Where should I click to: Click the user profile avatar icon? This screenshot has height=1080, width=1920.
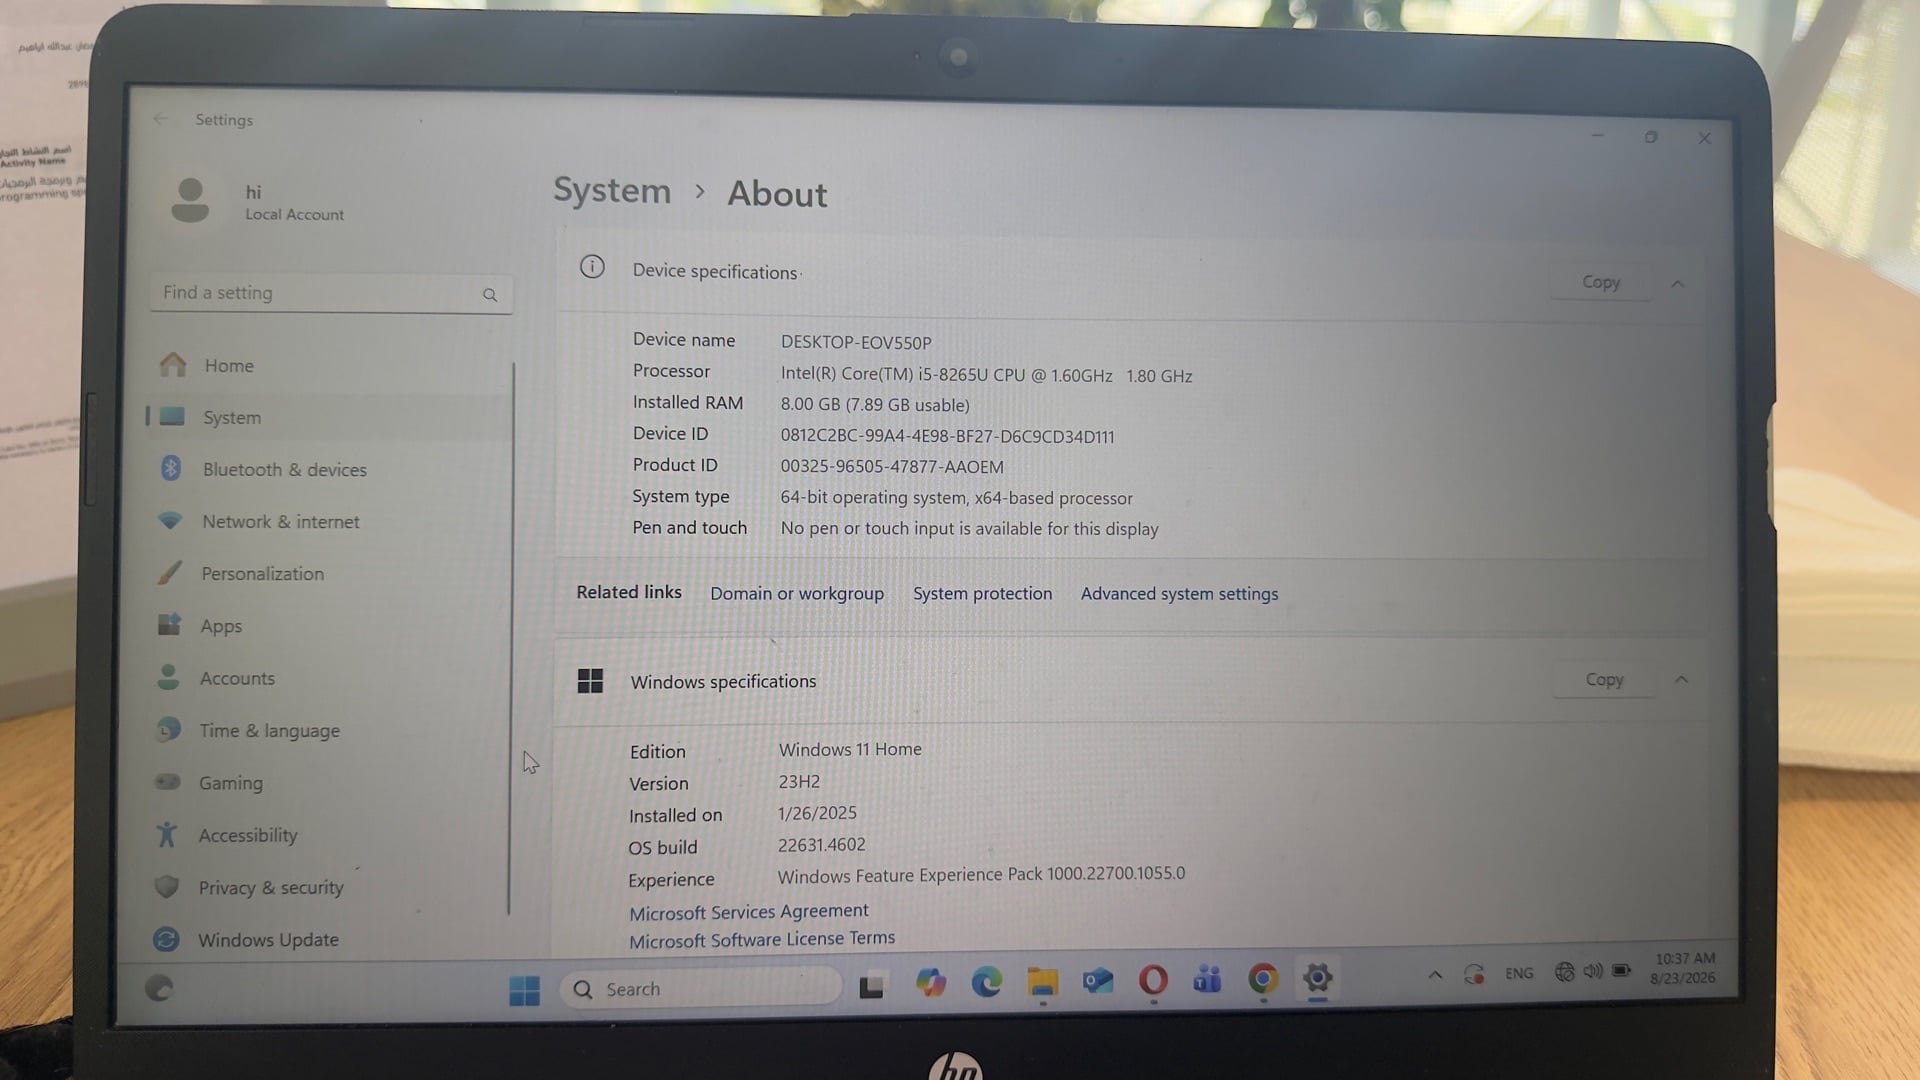[x=190, y=200]
